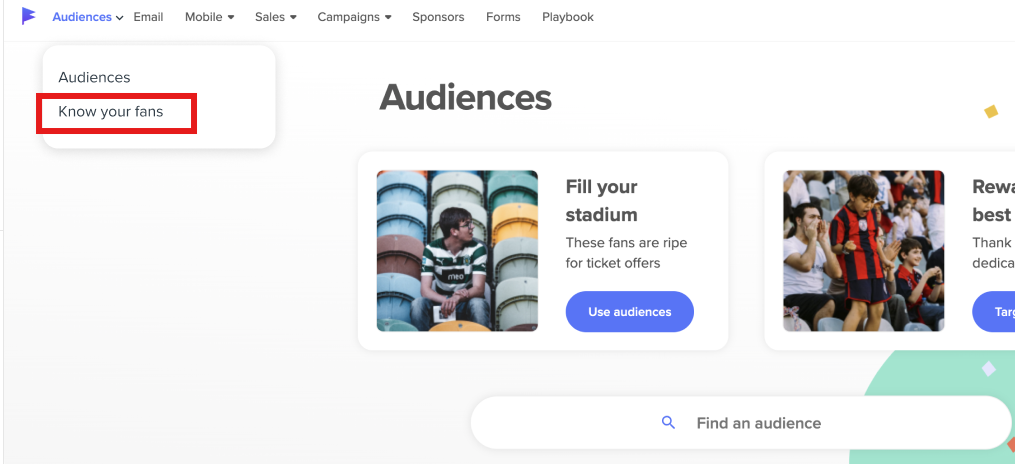Choose Know your fans menu entry
Screen dimensions: 1015x464
110,111
